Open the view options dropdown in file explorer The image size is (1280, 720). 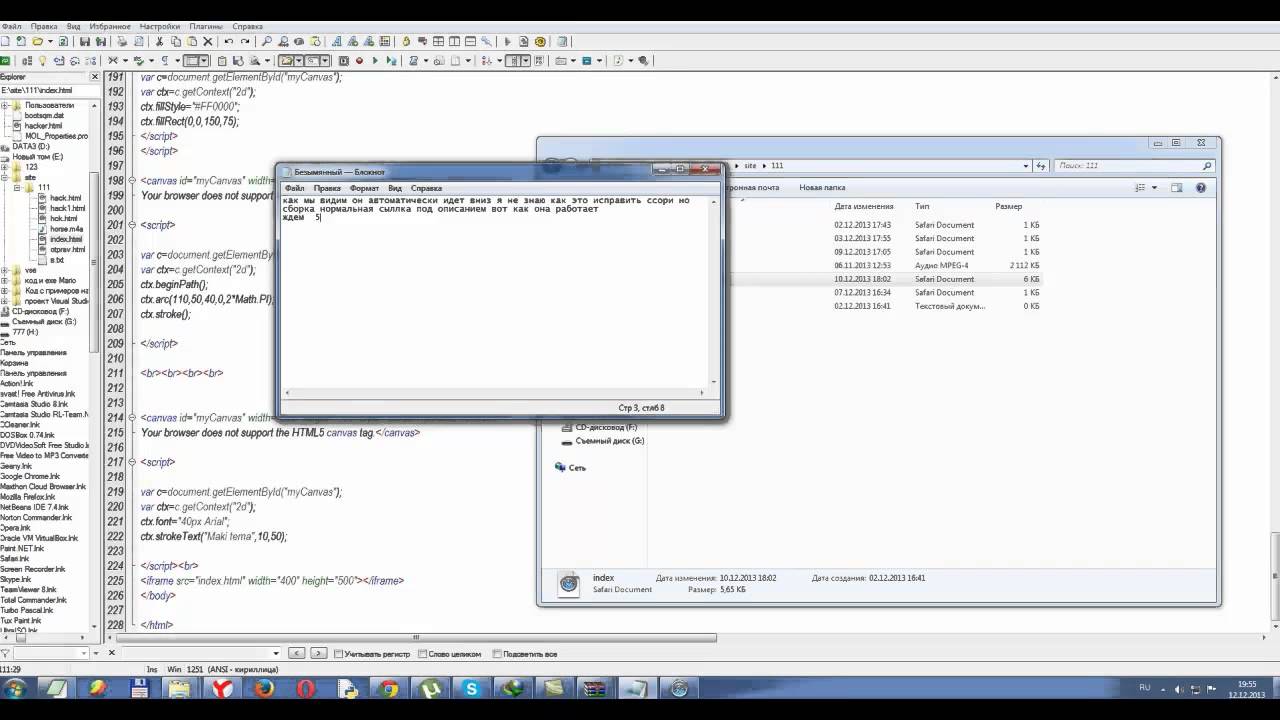tap(1154, 187)
